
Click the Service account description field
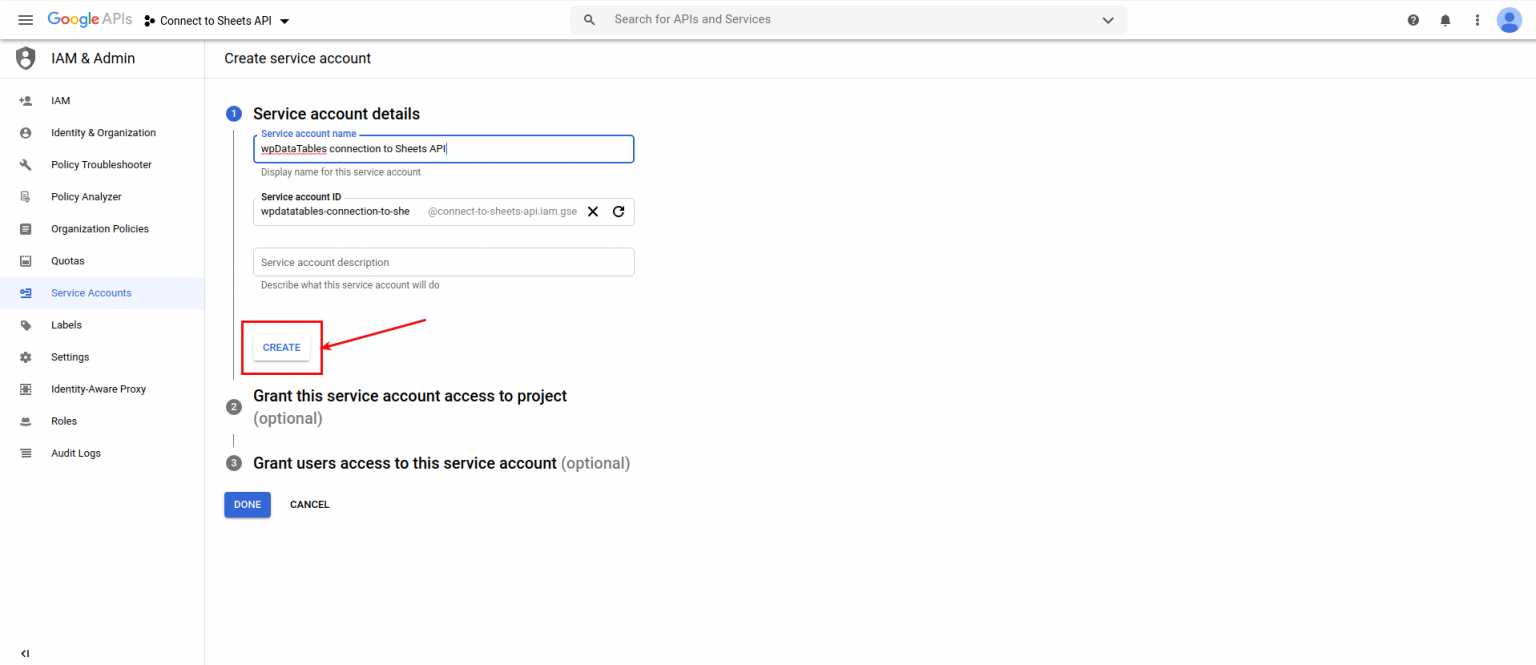point(443,261)
